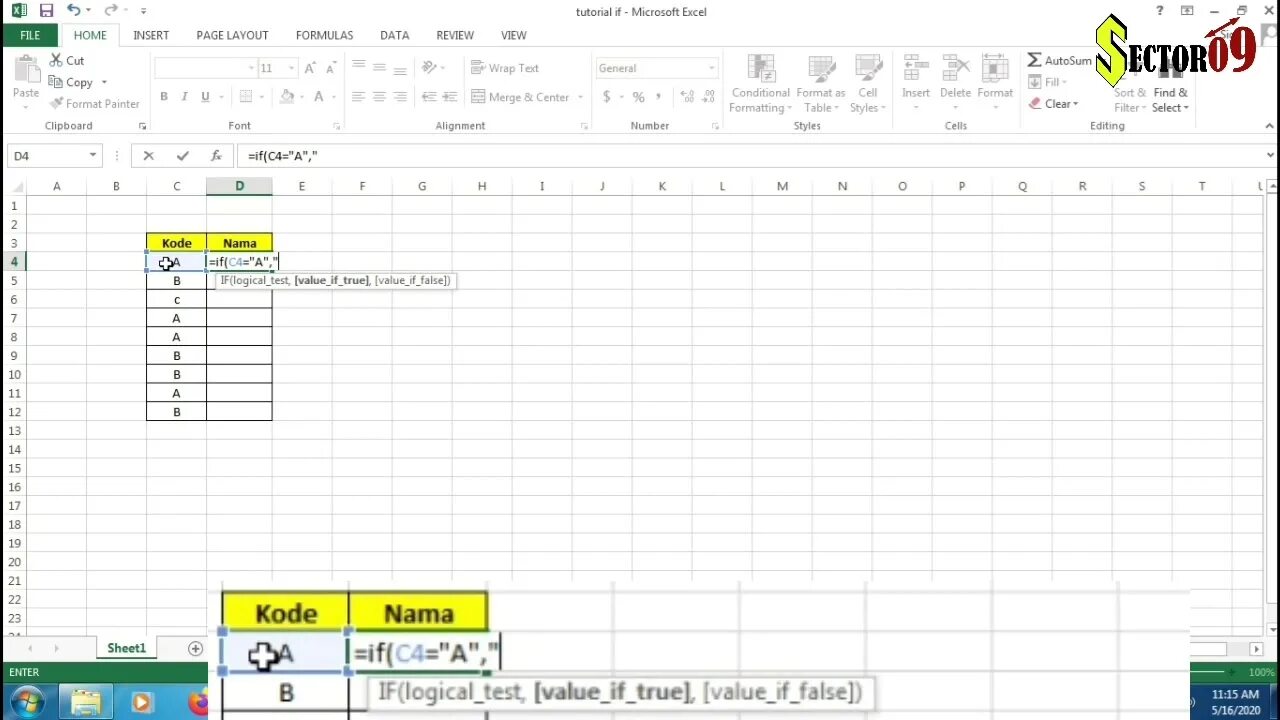
Task: Select the Sheet1 worksheet tab
Action: 126,649
